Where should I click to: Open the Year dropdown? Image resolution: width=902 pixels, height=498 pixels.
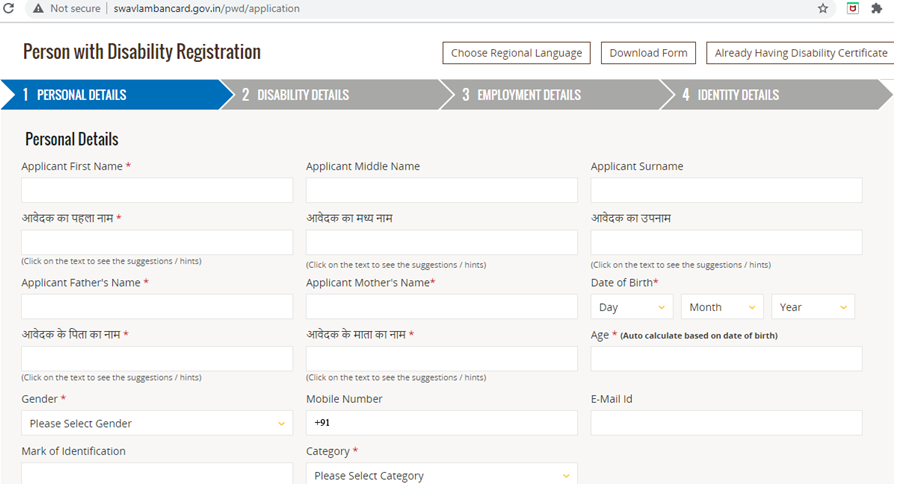coord(812,307)
